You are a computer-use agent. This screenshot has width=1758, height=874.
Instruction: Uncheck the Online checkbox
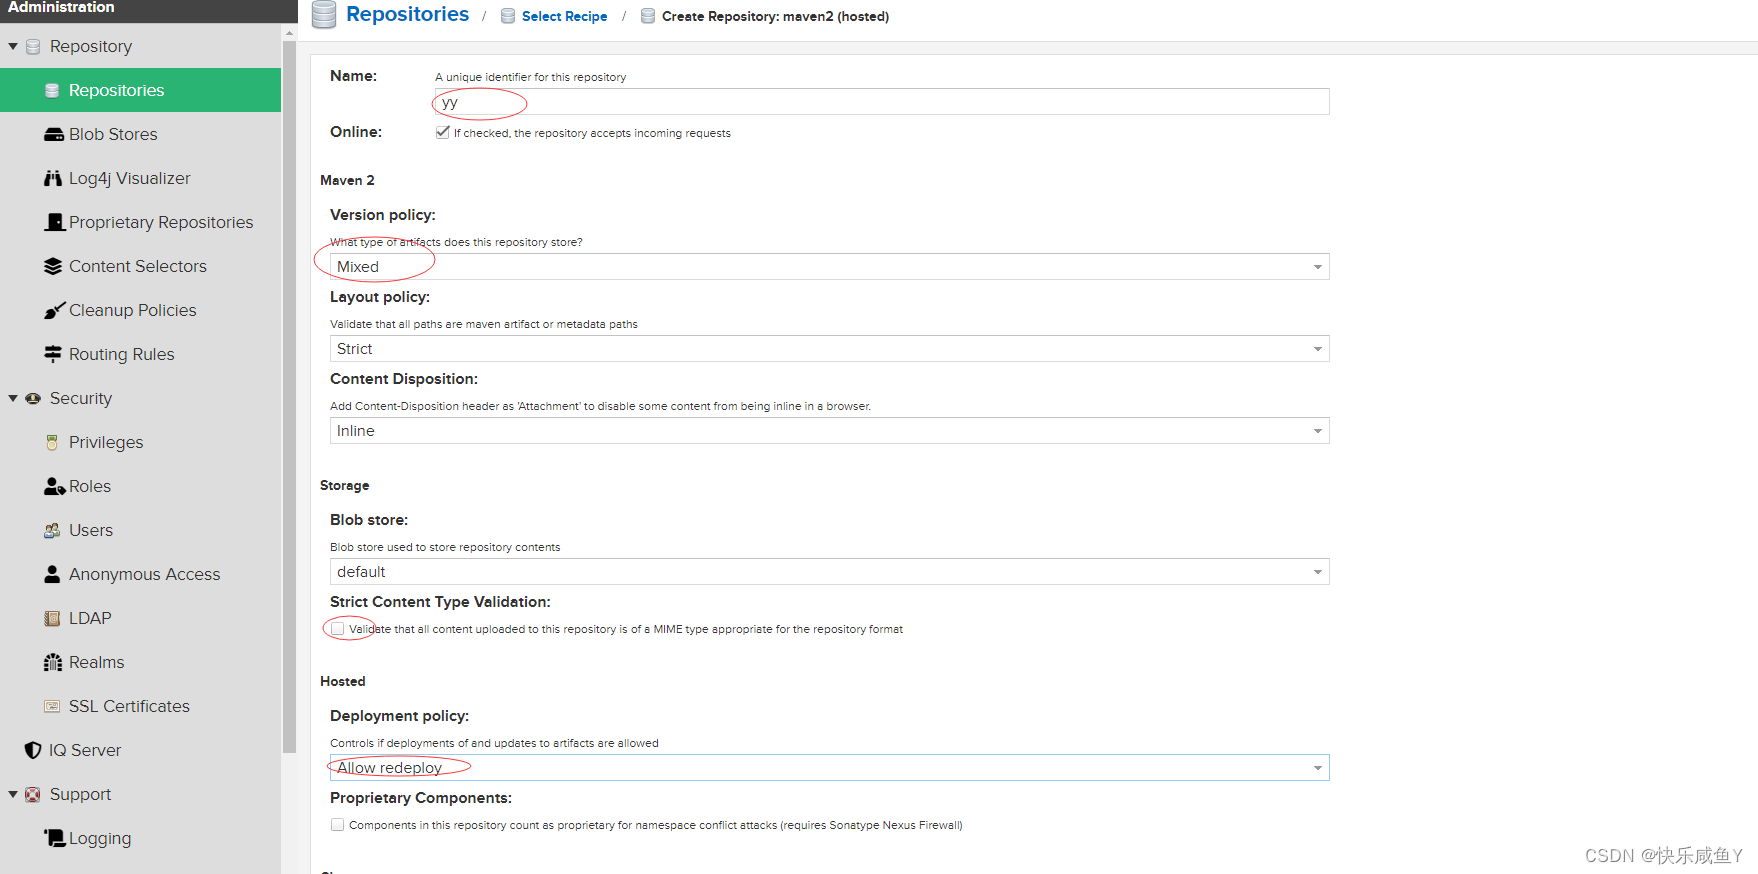(x=442, y=132)
